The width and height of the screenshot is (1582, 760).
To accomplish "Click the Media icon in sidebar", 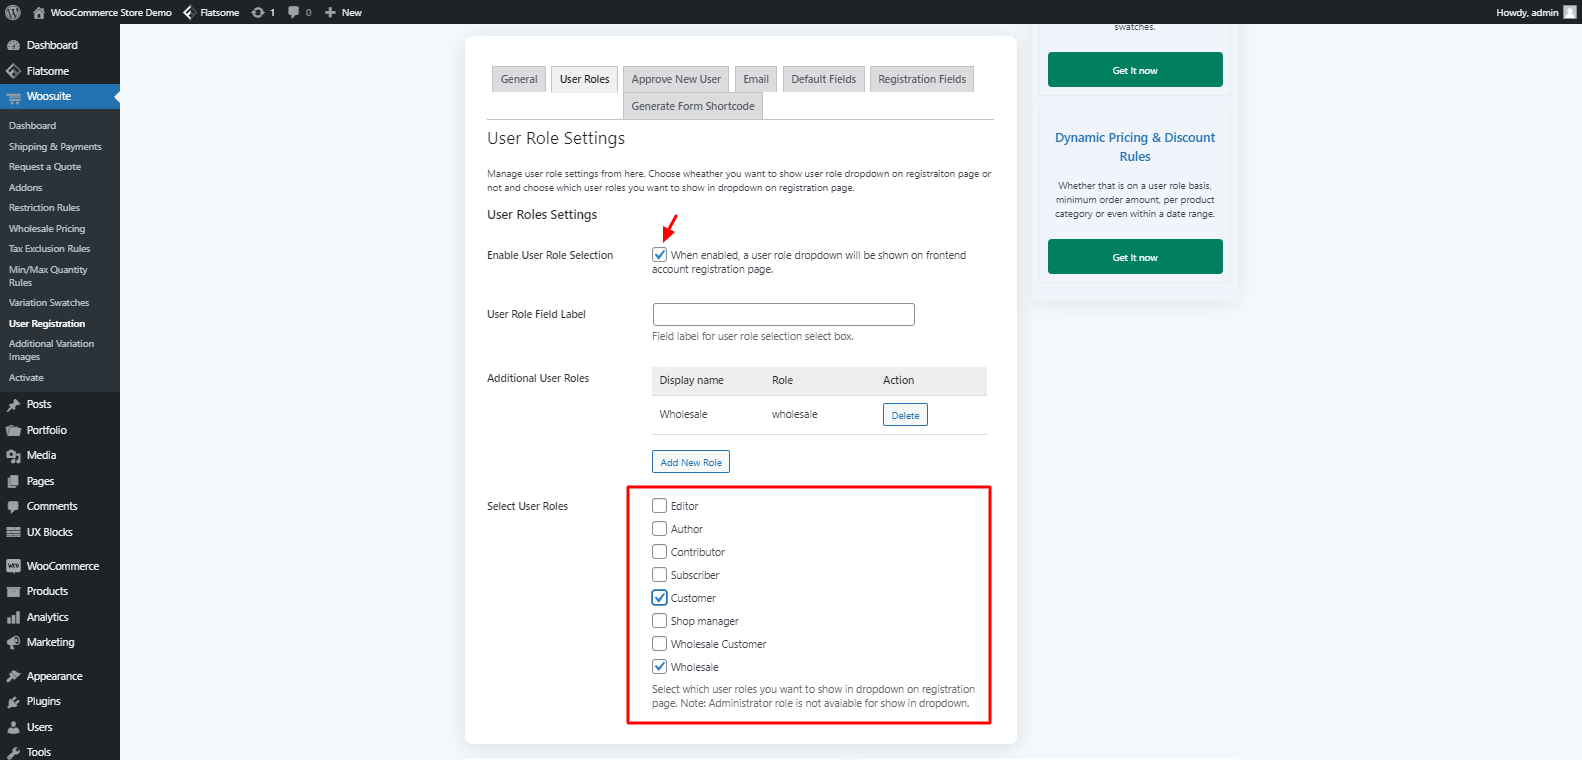I will (13, 456).
